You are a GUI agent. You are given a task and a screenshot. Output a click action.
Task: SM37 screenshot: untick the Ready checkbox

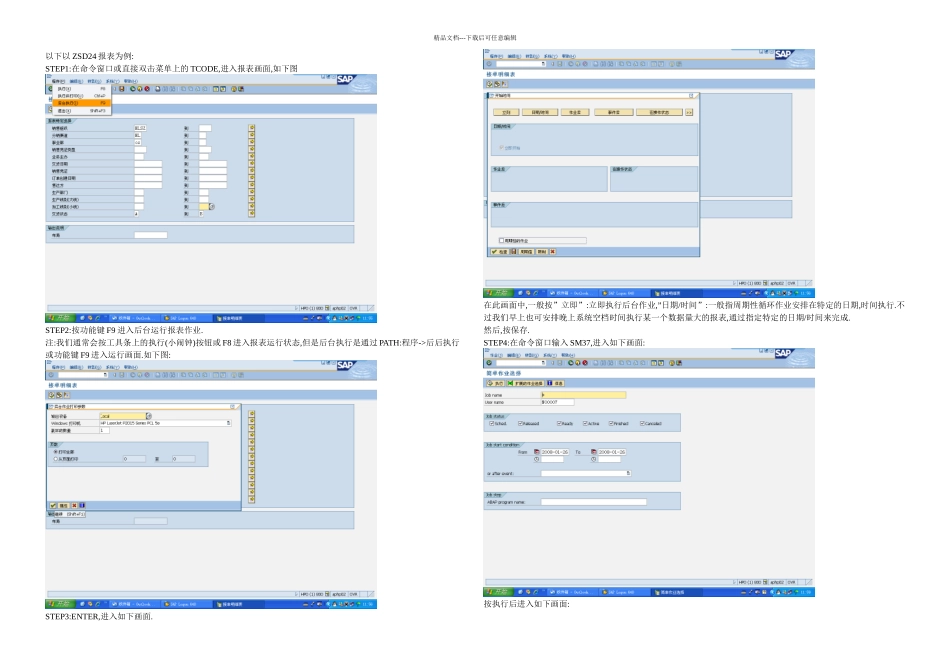pyautogui.click(x=559, y=424)
